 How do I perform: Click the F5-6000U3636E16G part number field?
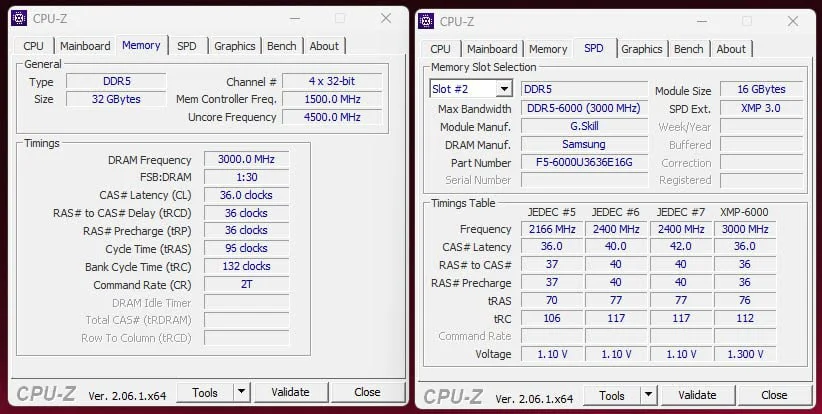[x=585, y=162]
